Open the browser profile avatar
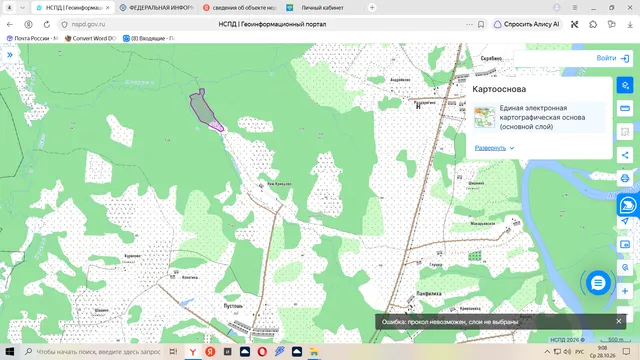Viewport: 640px width, 360px height. click(x=556, y=8)
